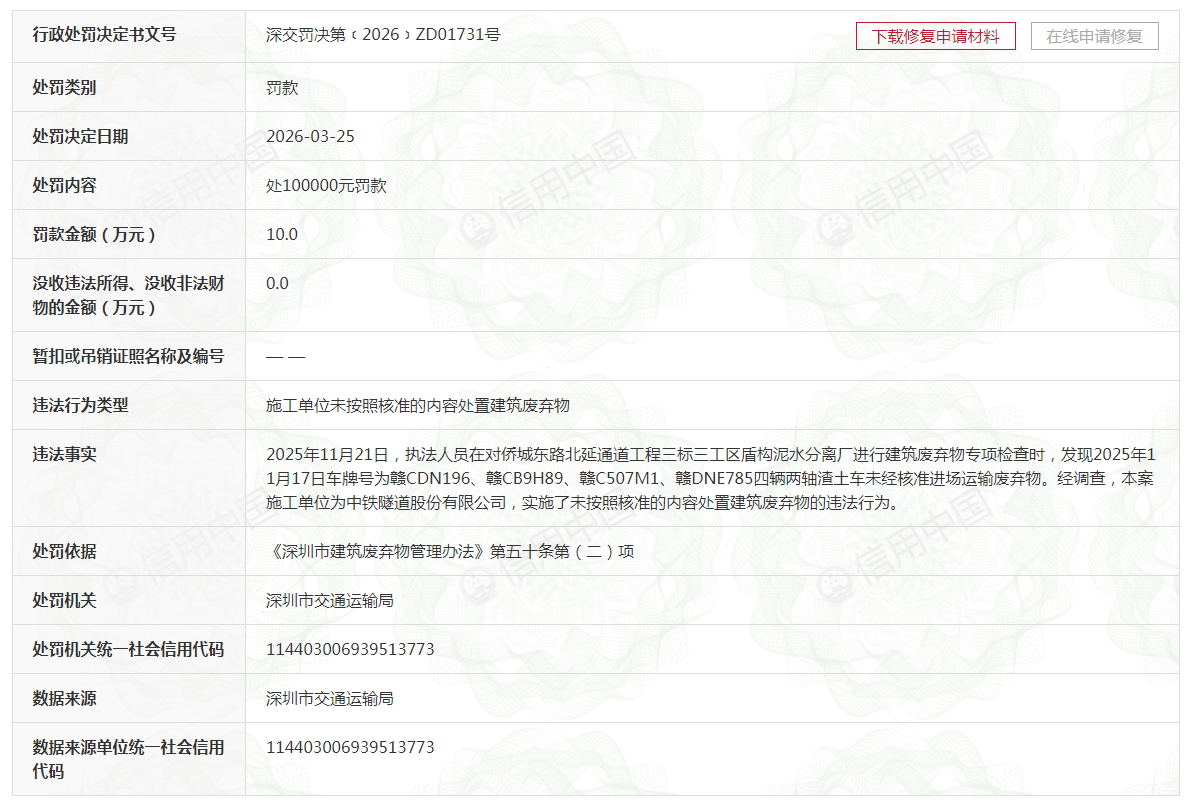Click the 罚款 value in 处罚类别 row
The height and width of the screenshot is (806, 1192).
coord(282,88)
